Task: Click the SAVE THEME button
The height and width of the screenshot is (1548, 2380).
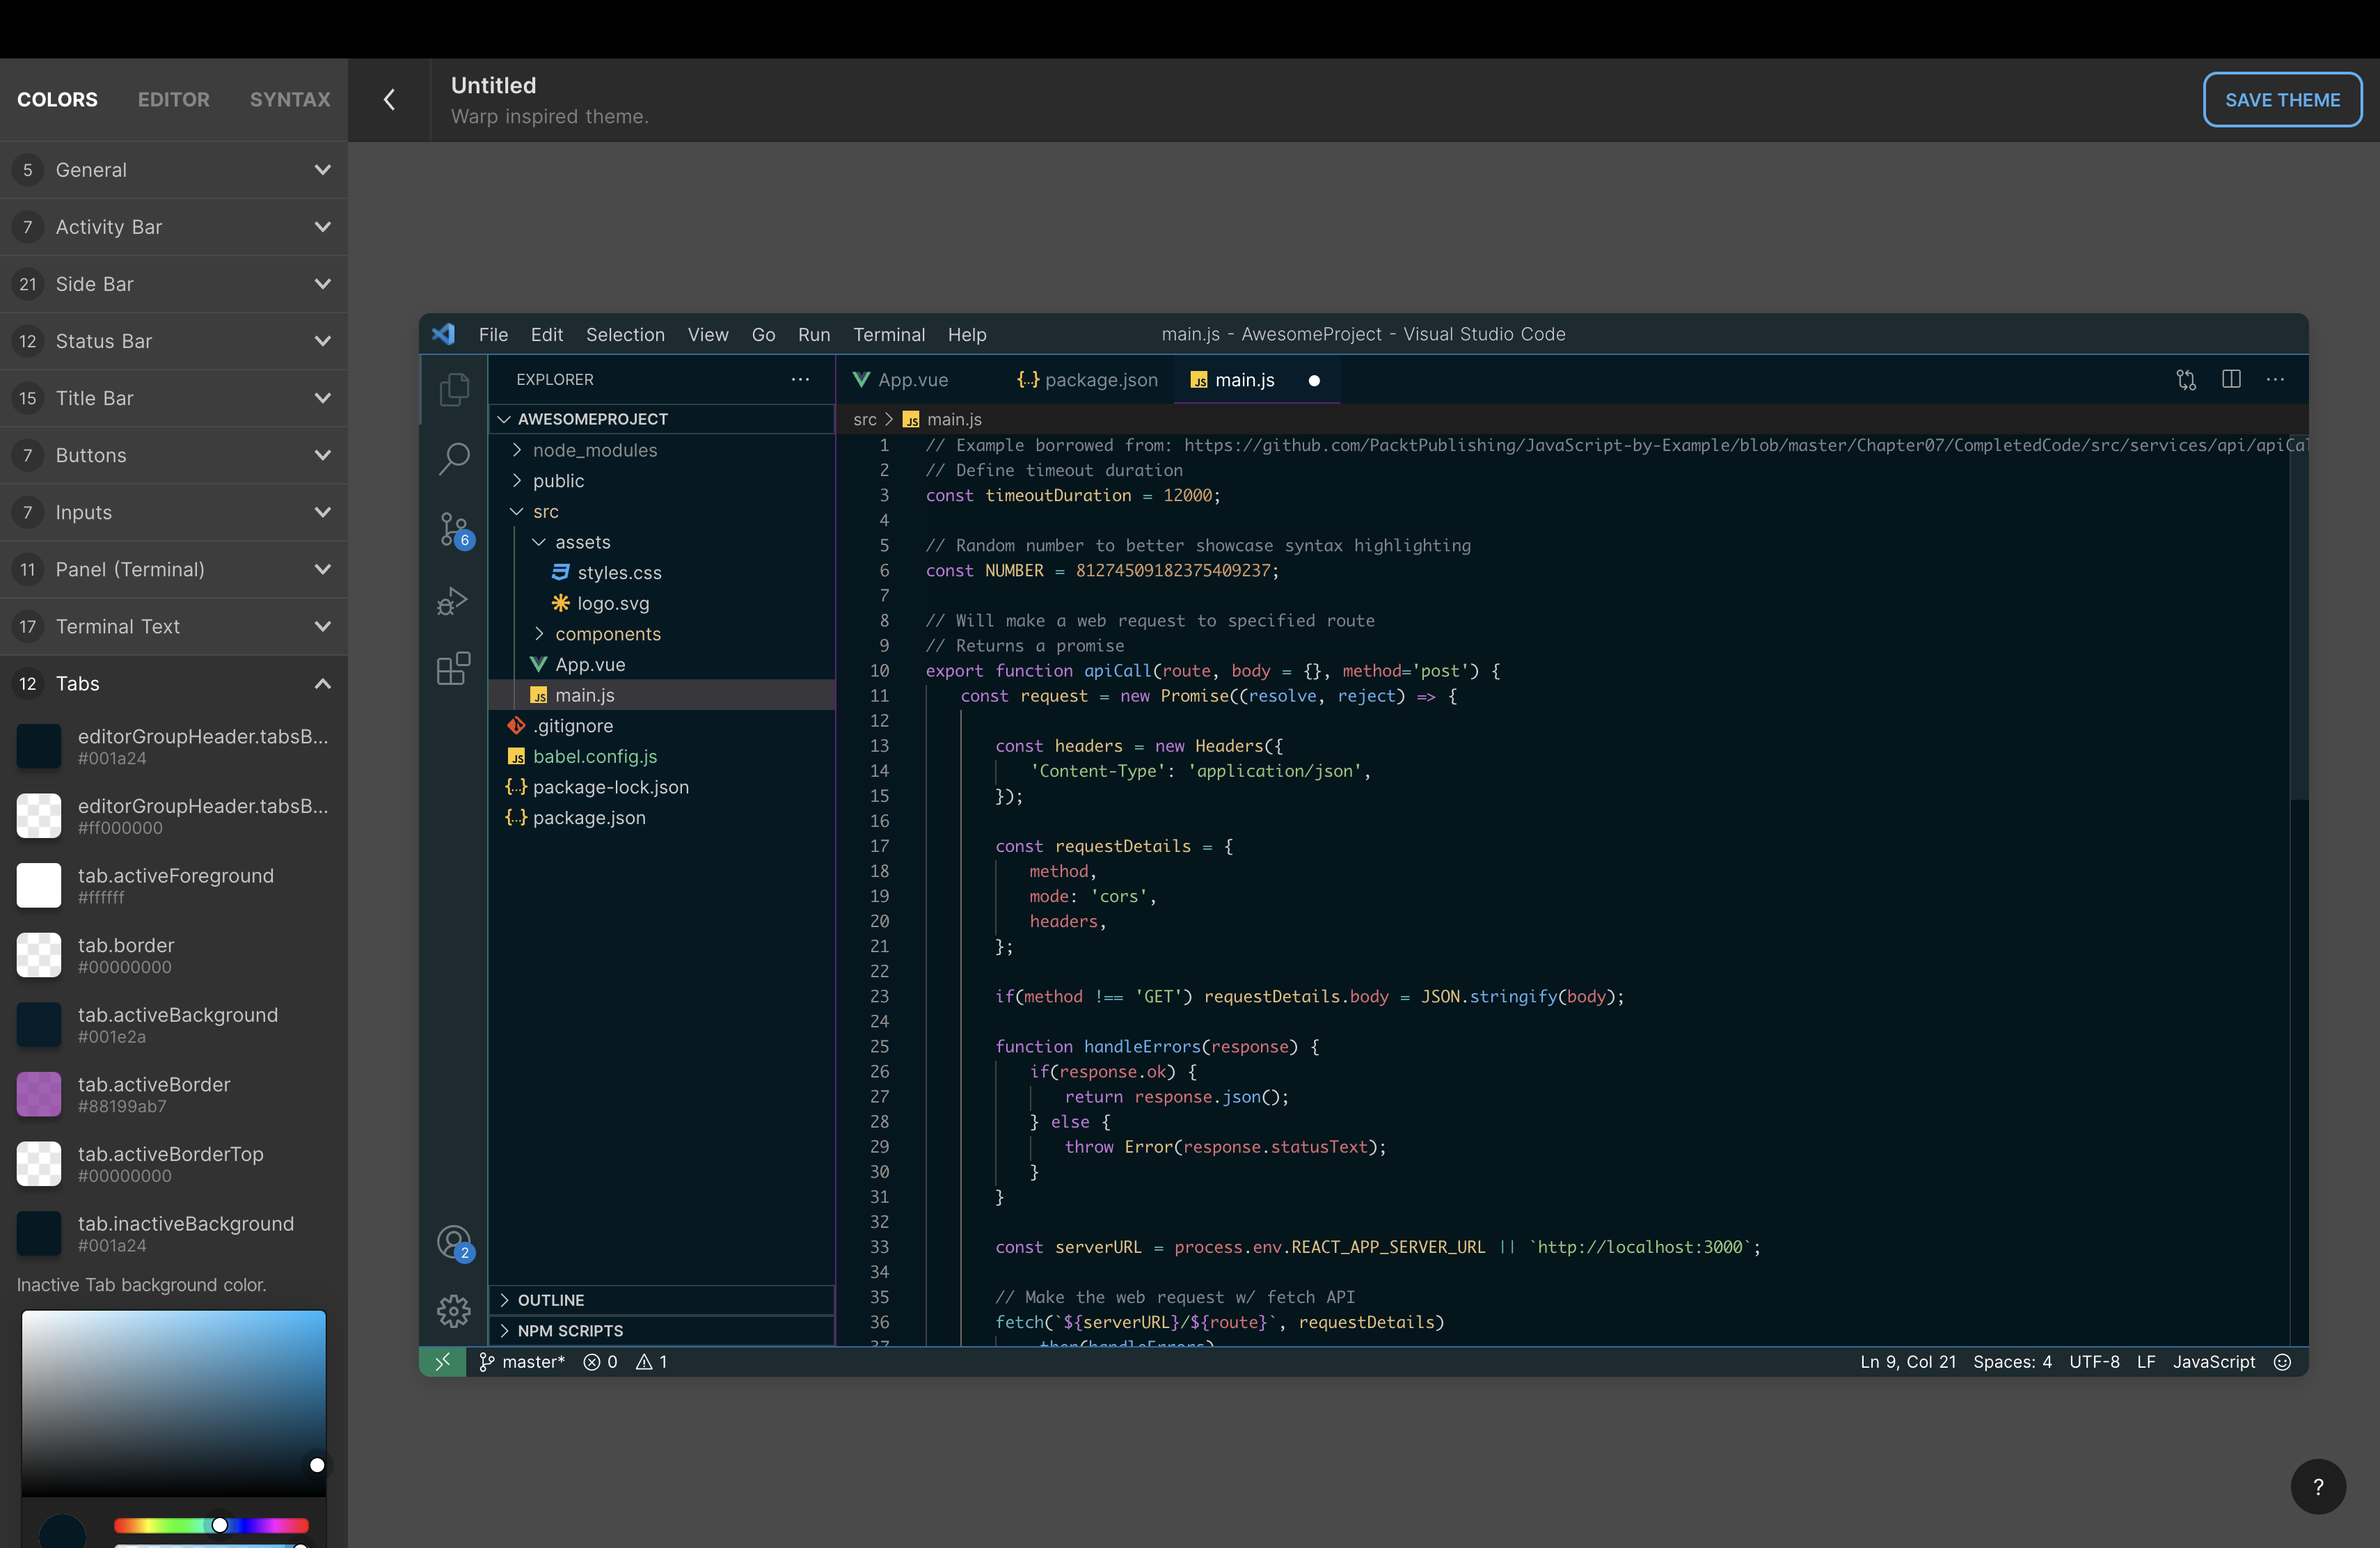Action: point(2282,100)
